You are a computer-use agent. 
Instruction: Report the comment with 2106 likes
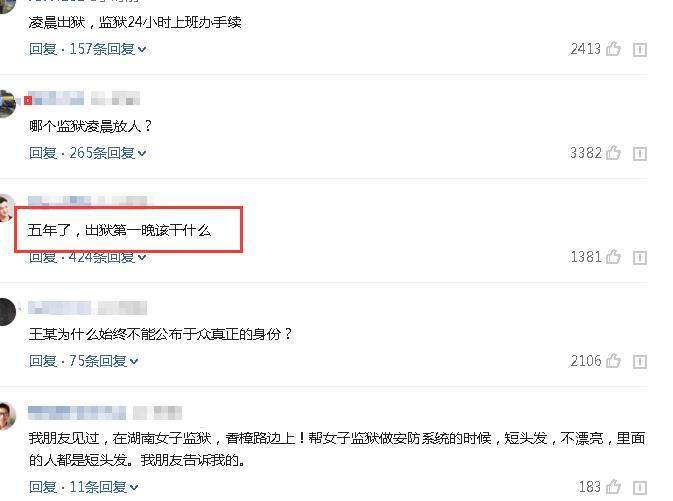click(x=640, y=361)
